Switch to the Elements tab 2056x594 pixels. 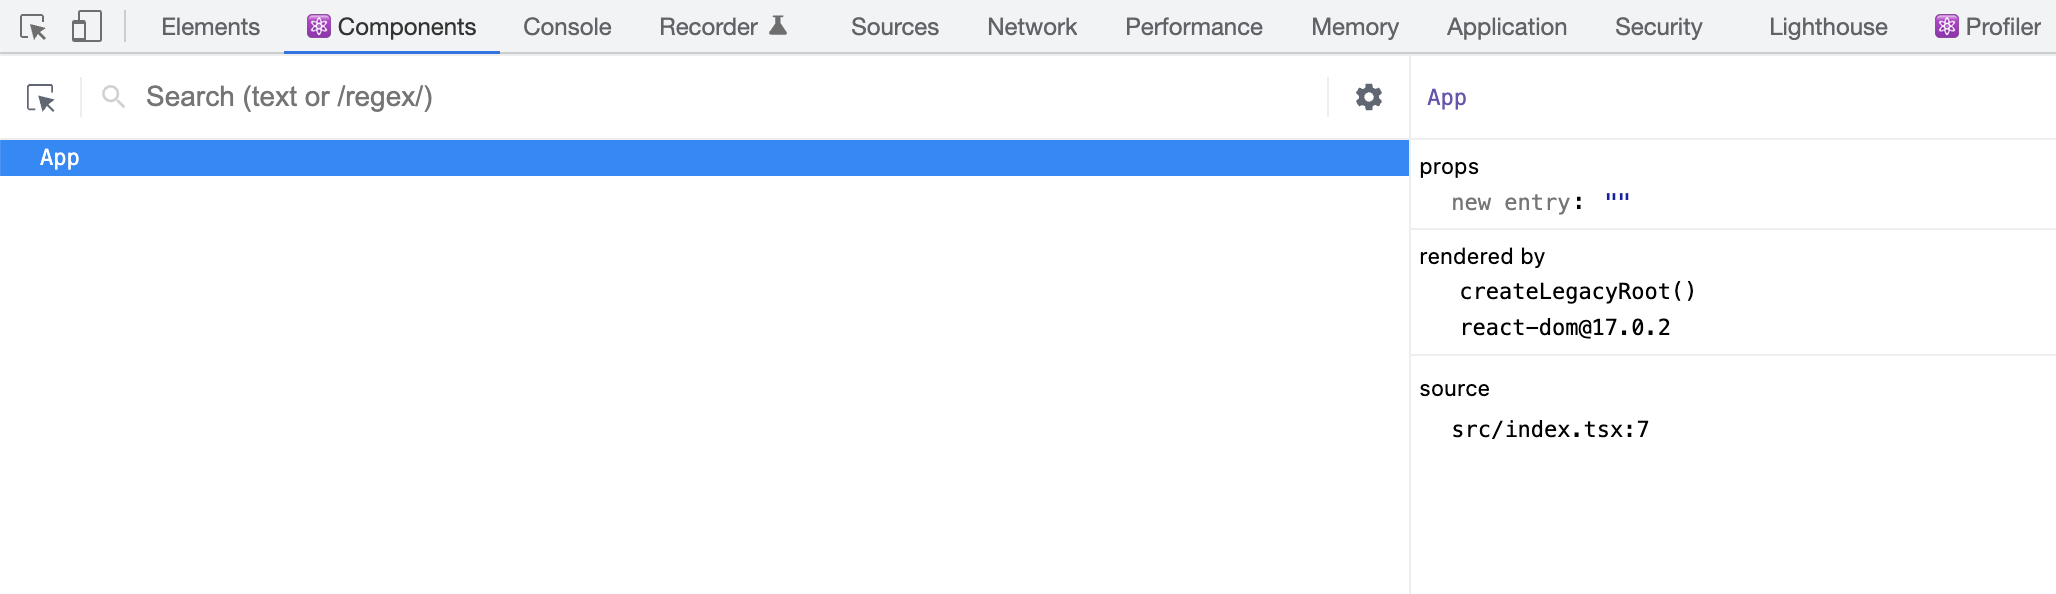click(x=209, y=27)
